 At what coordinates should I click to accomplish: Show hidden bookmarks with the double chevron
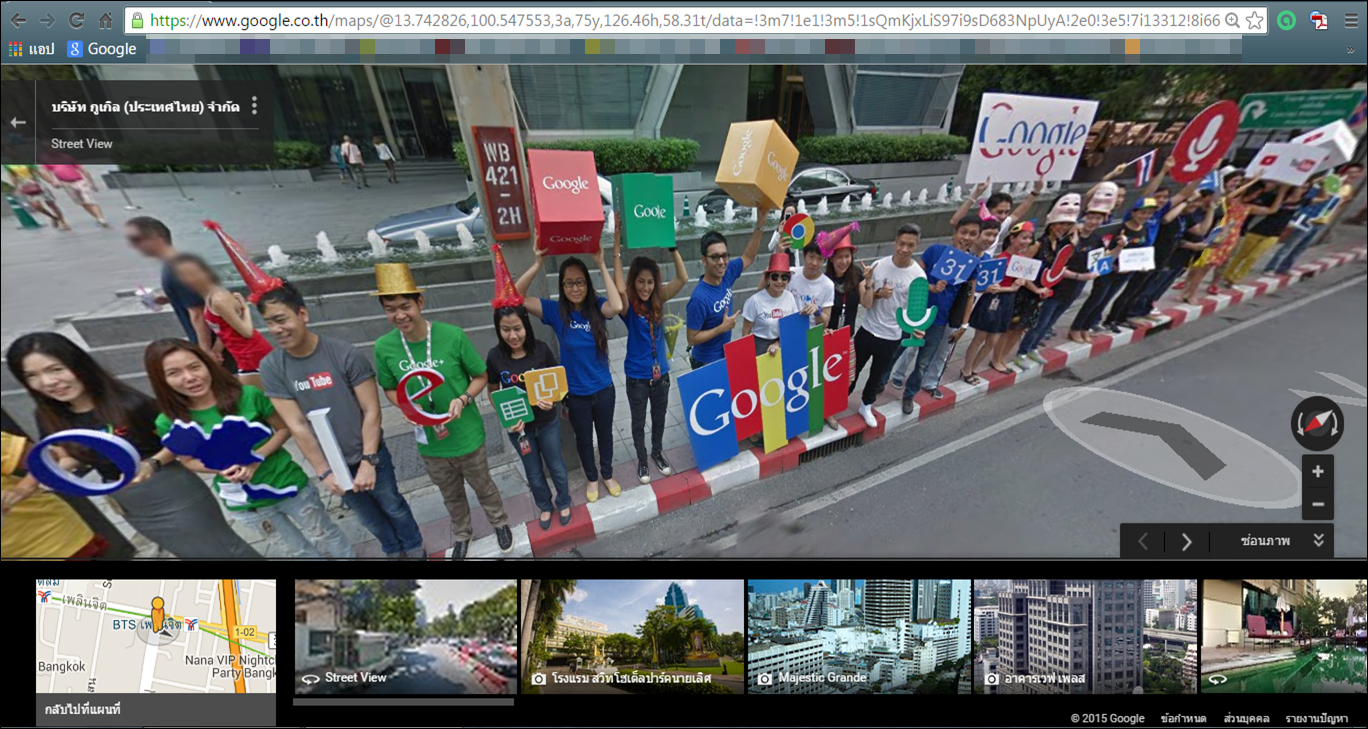point(1350,49)
